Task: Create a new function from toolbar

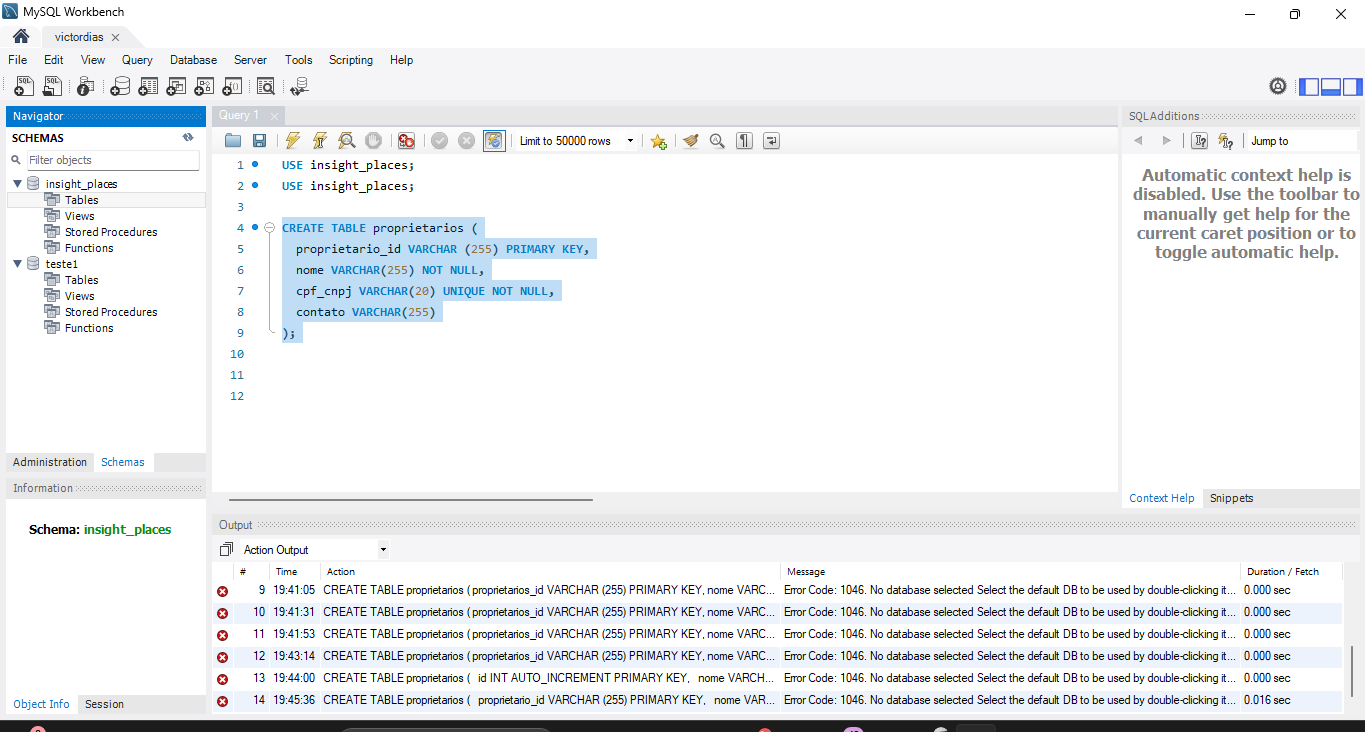Action: tap(232, 87)
